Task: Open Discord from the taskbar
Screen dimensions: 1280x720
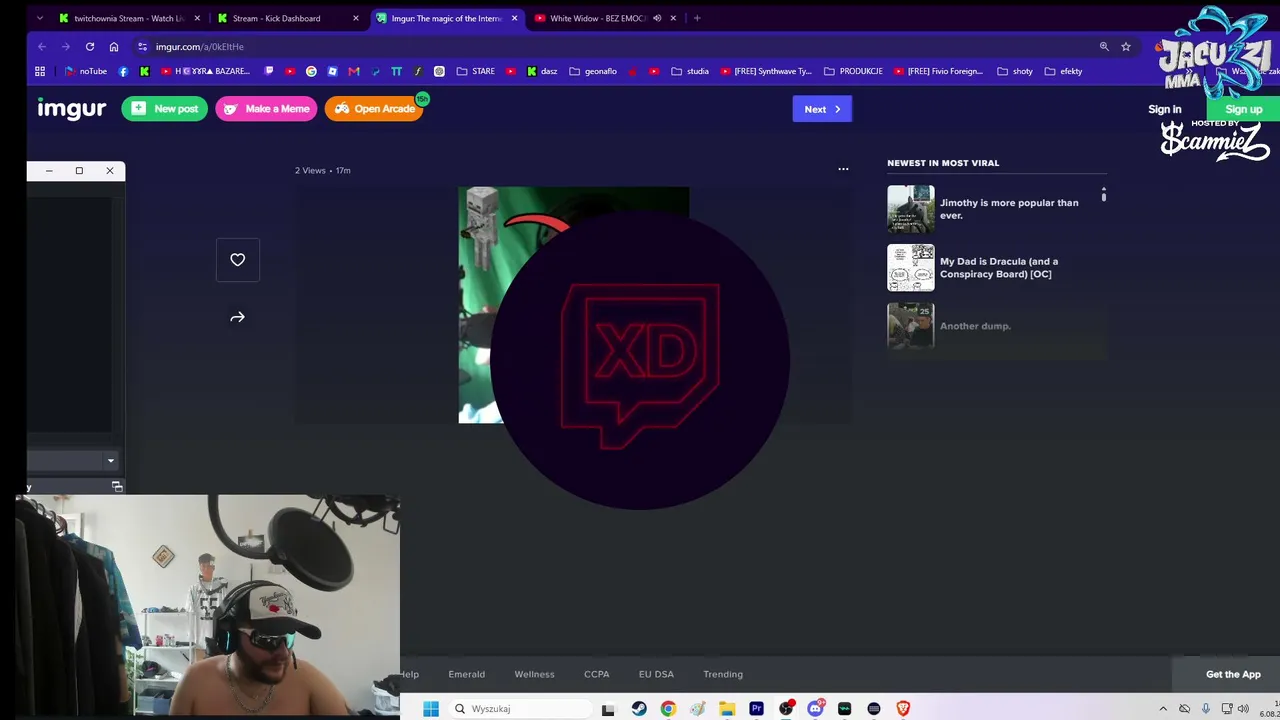Action: tap(815, 709)
